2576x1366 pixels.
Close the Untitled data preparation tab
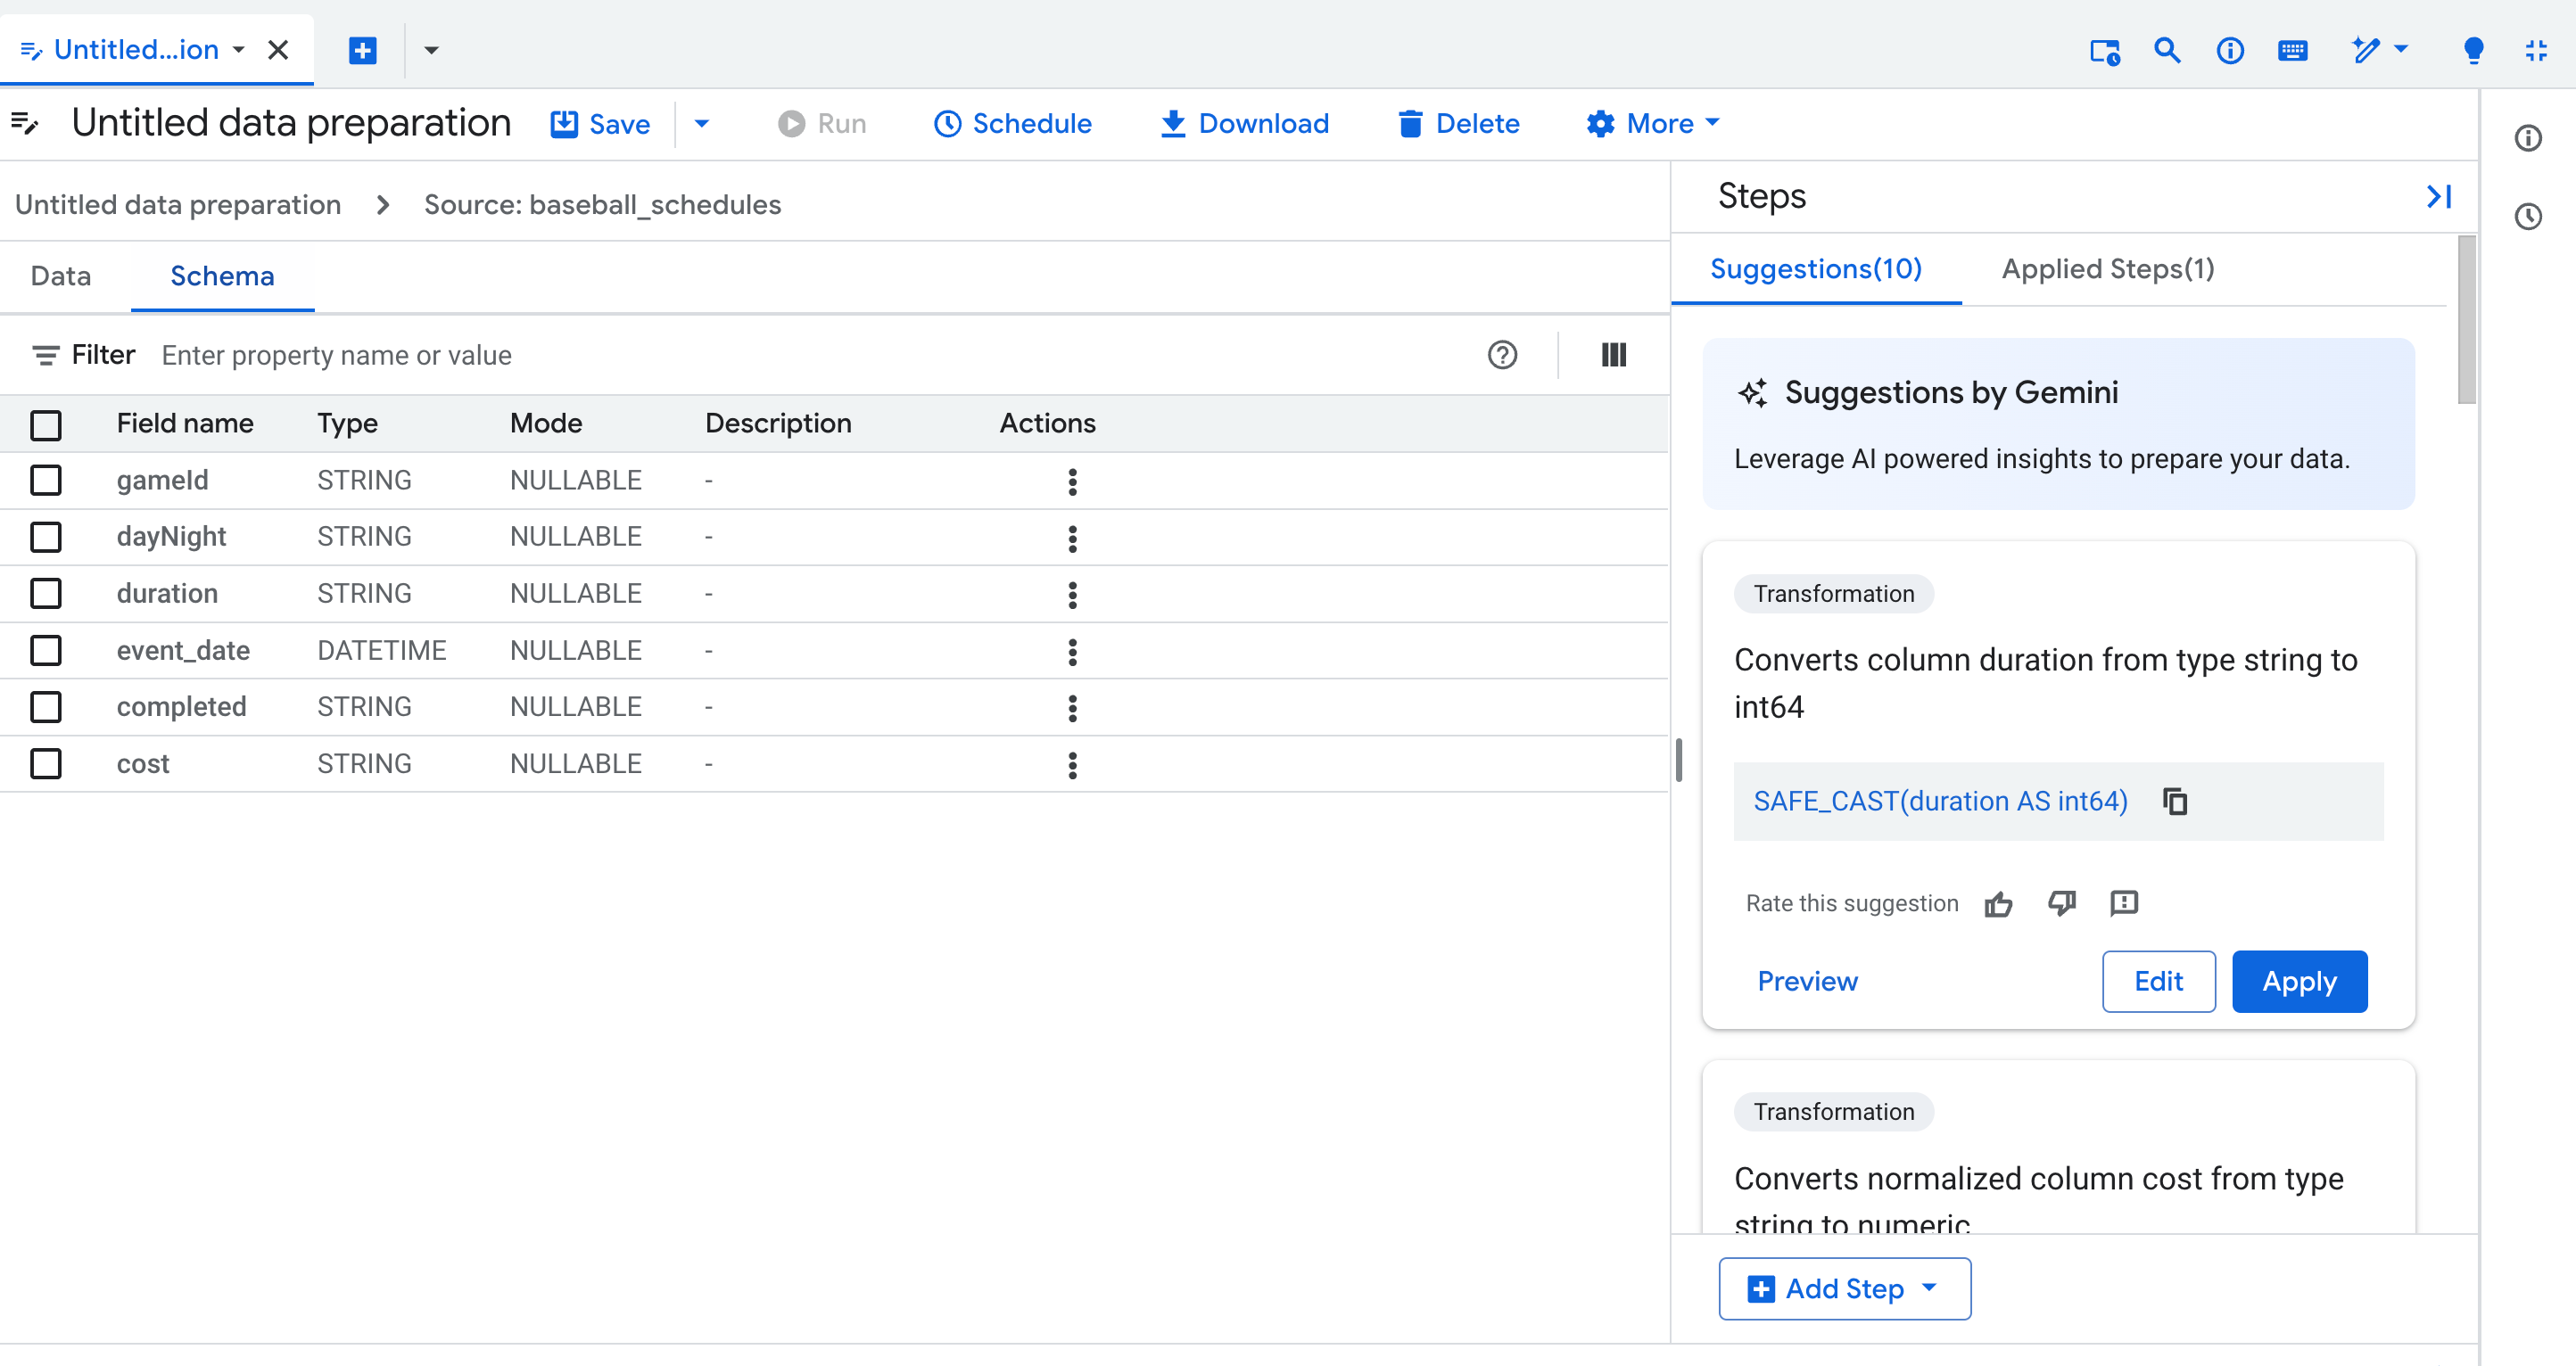[x=278, y=50]
